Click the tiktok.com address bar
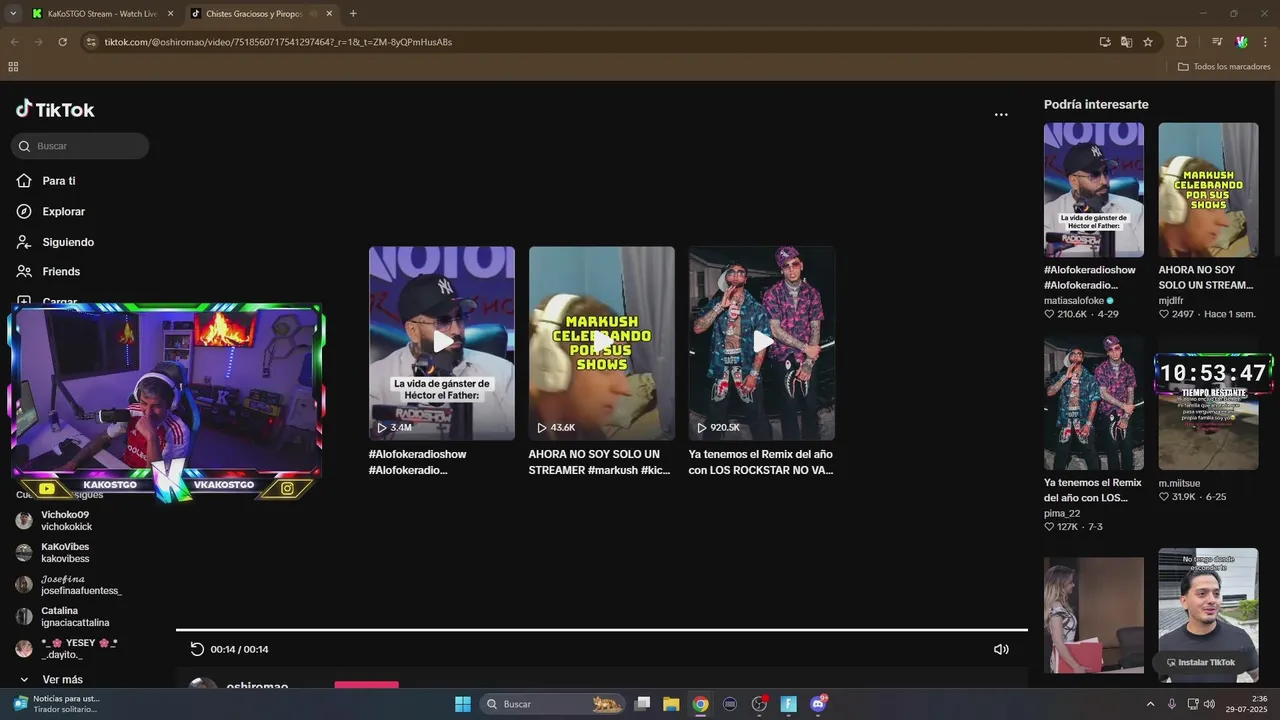 [590, 42]
